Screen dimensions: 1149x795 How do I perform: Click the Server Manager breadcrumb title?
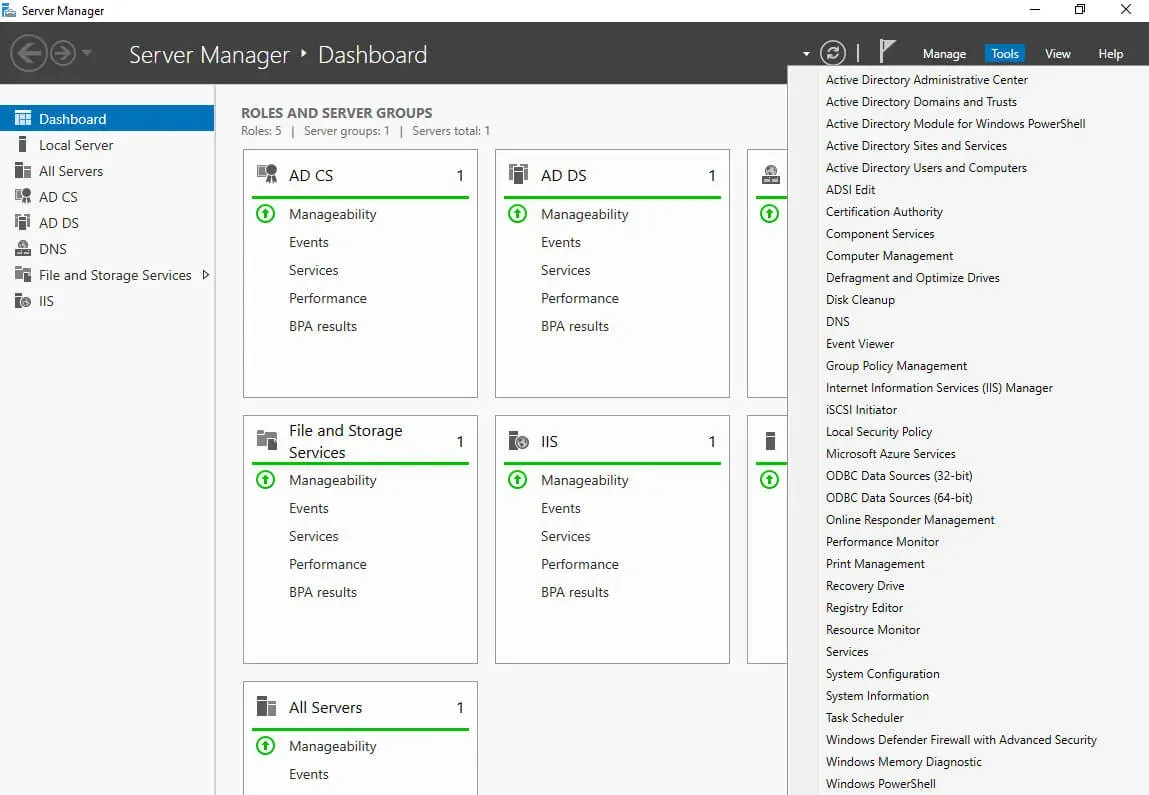[x=209, y=55]
